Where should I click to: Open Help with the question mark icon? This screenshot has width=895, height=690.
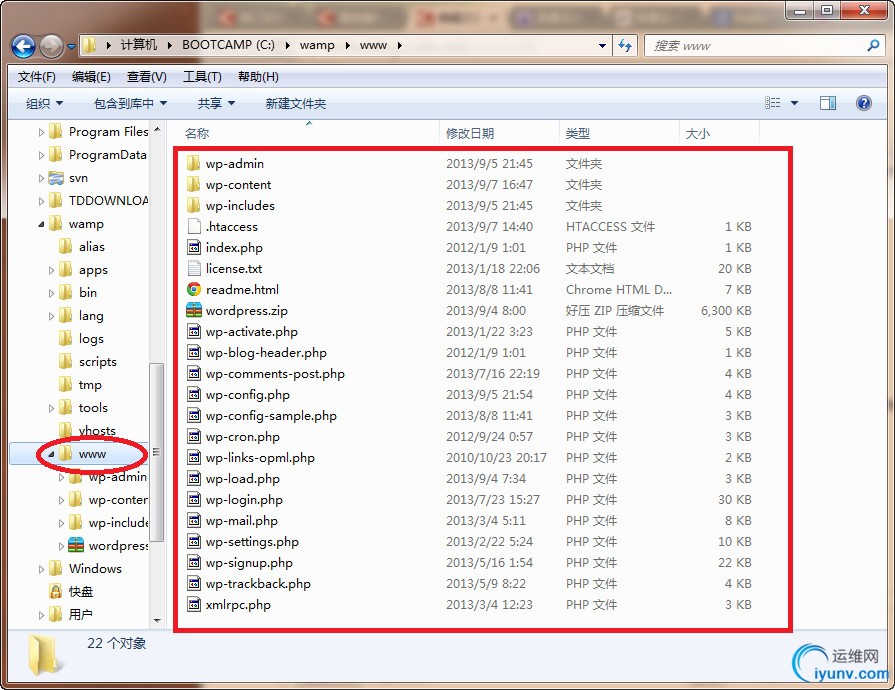864,103
